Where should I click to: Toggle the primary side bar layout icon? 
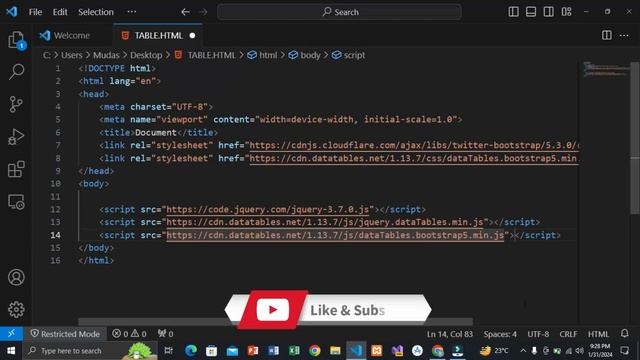(x=513, y=11)
